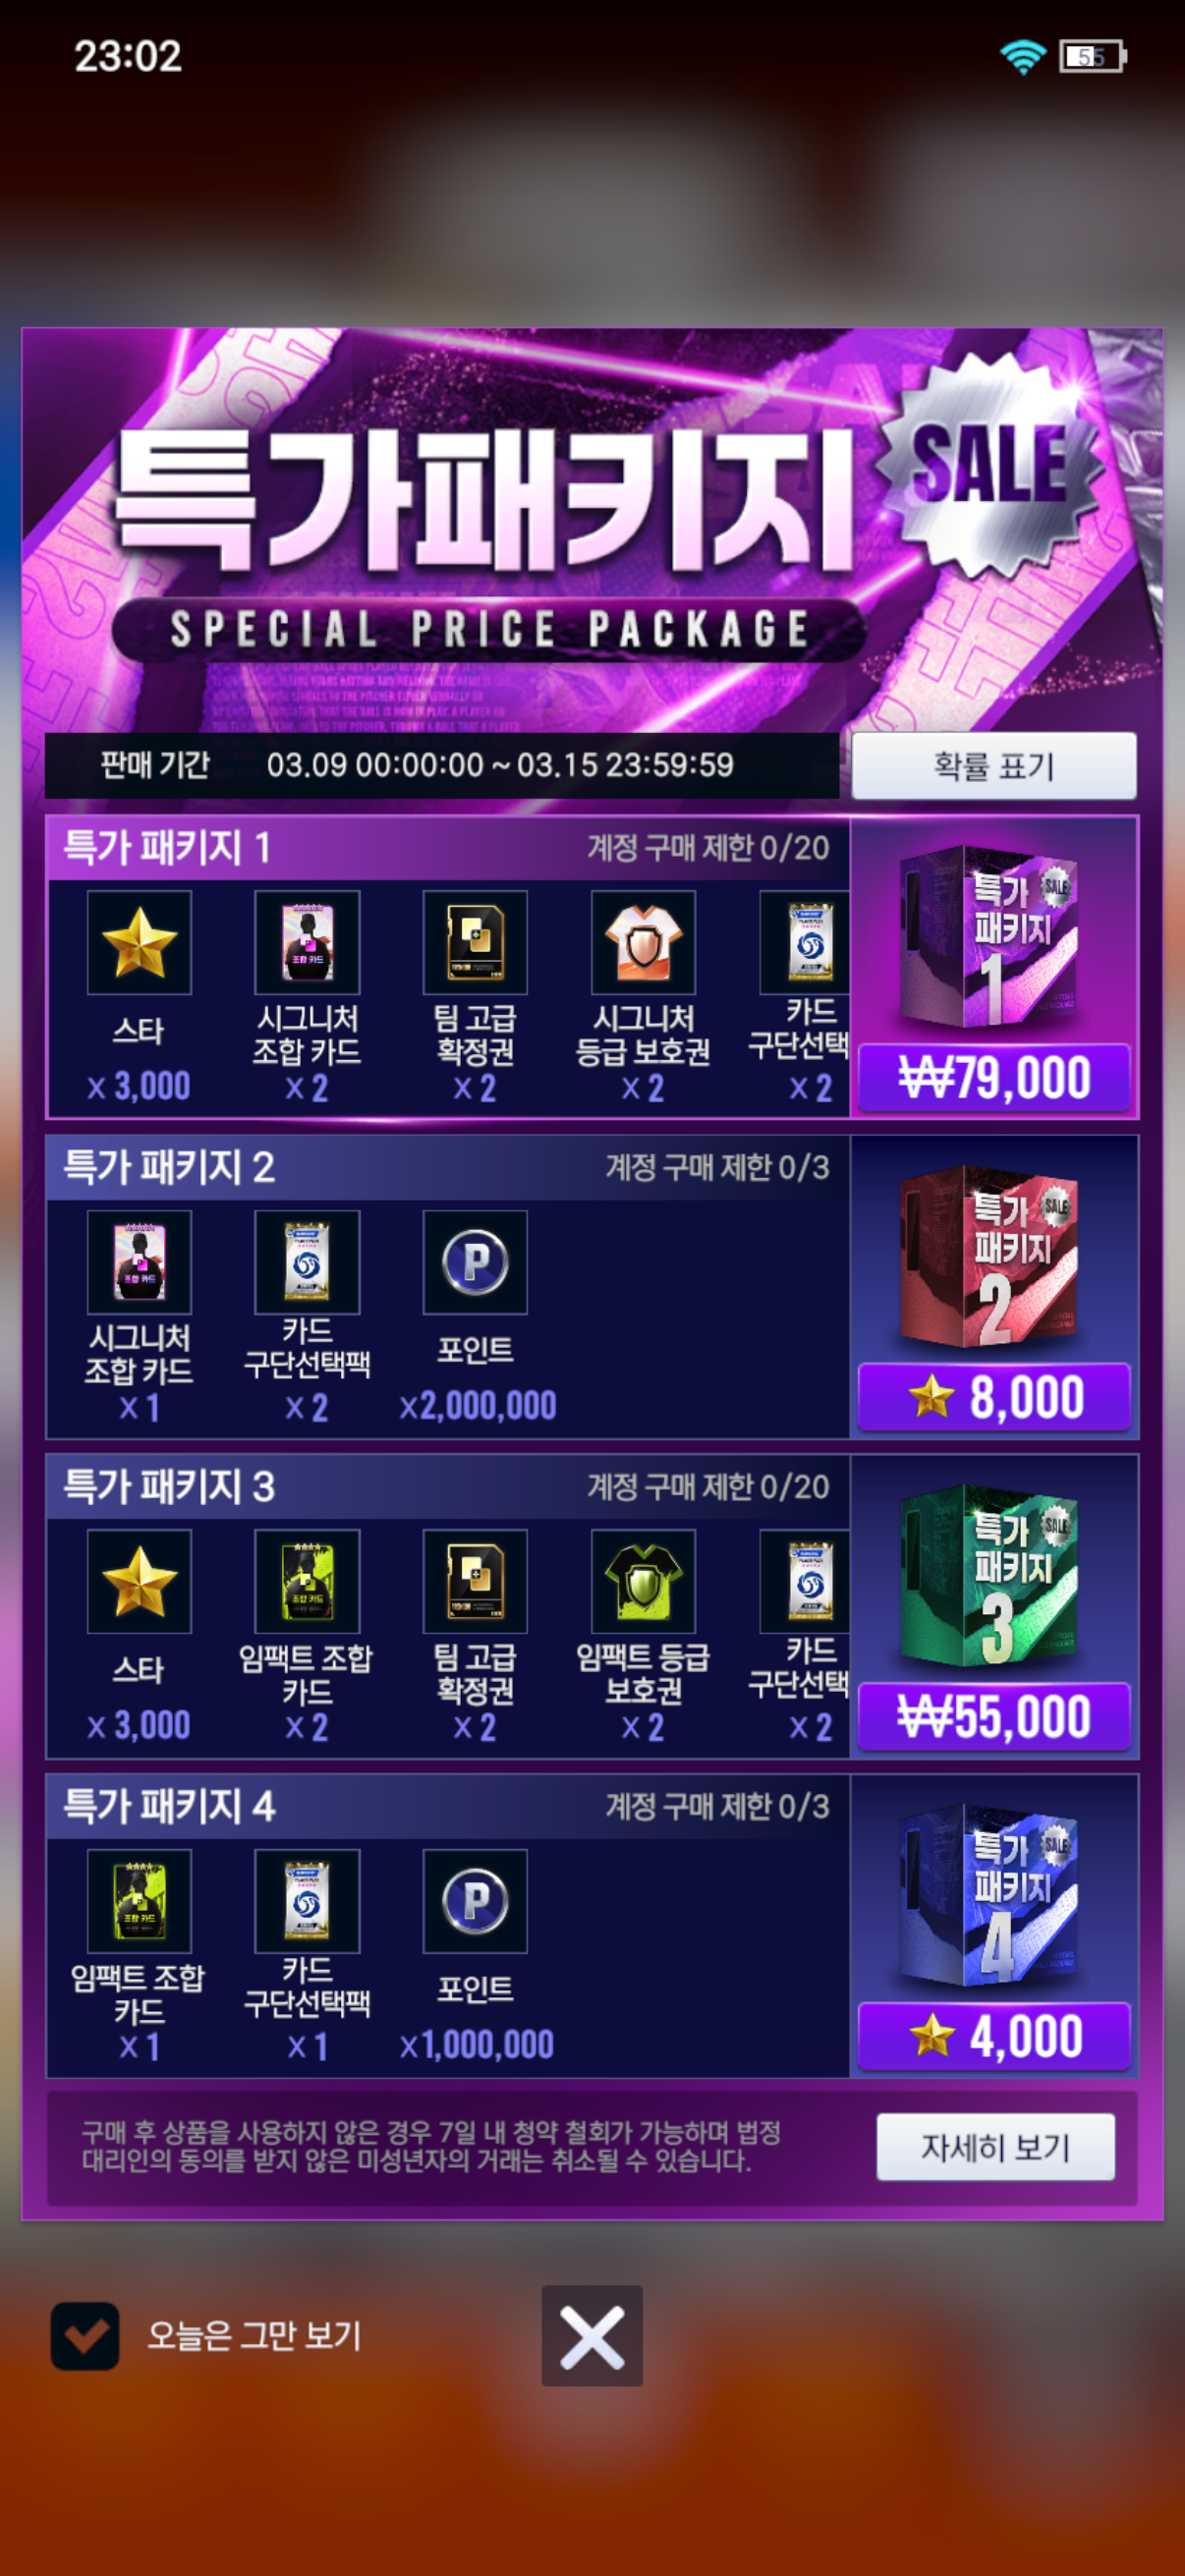Buy Package 1 for ₩79,000
Screen dimensions: 1185x2576
click(x=994, y=1078)
